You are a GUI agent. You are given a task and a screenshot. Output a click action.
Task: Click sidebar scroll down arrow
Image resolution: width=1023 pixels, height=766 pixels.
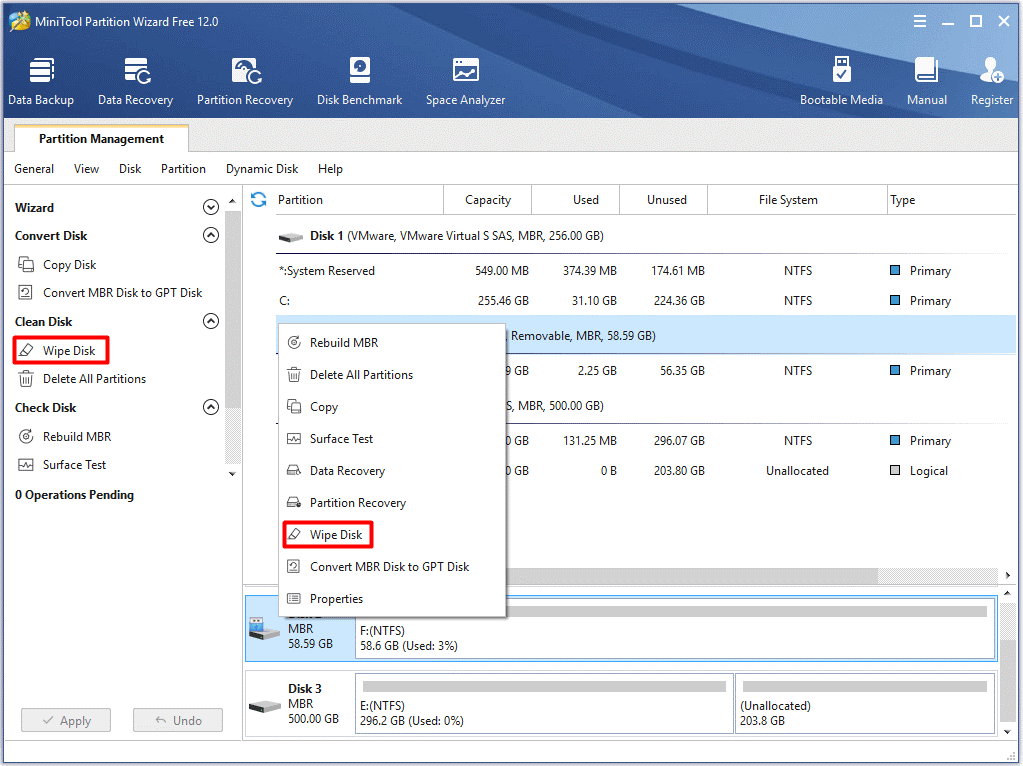coord(232,474)
